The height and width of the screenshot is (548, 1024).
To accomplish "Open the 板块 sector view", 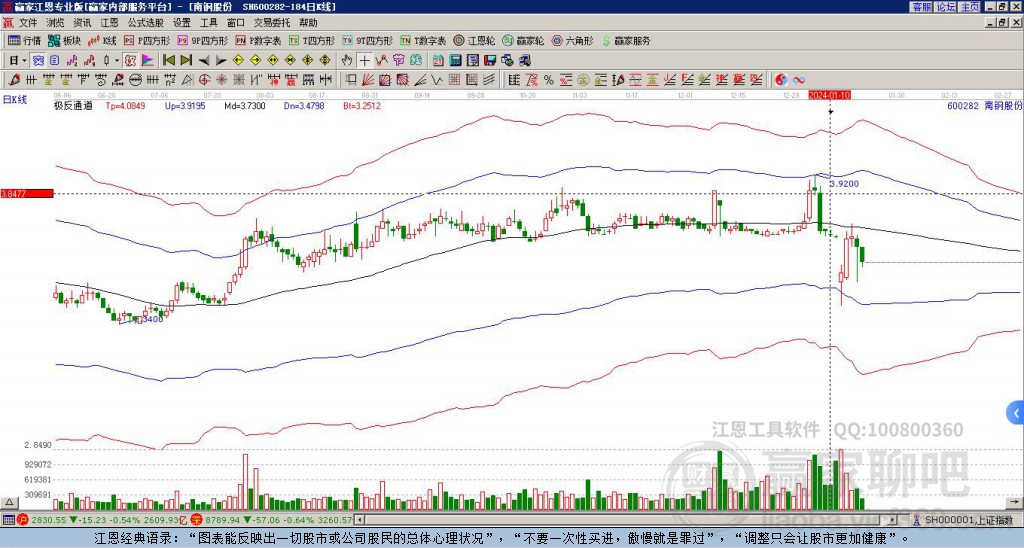I will (x=64, y=40).
